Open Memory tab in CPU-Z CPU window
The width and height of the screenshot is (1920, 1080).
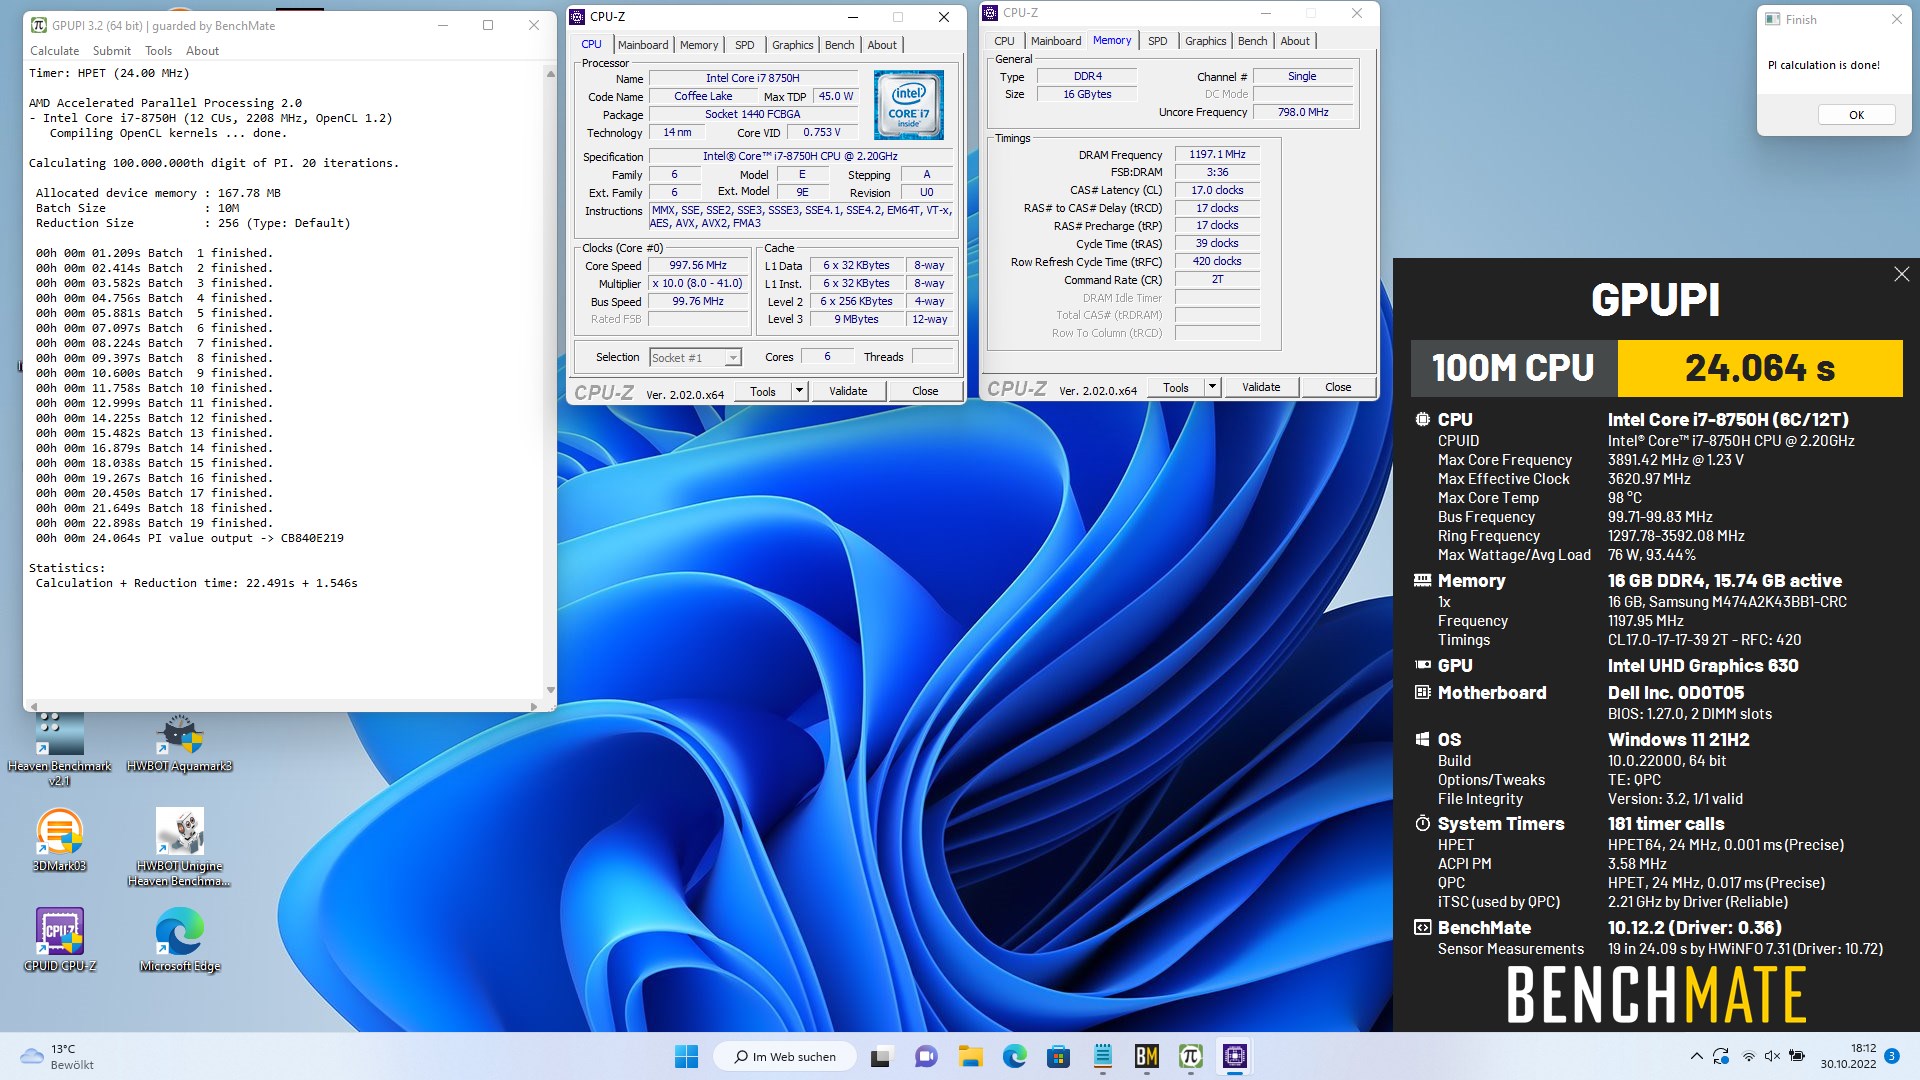(699, 45)
